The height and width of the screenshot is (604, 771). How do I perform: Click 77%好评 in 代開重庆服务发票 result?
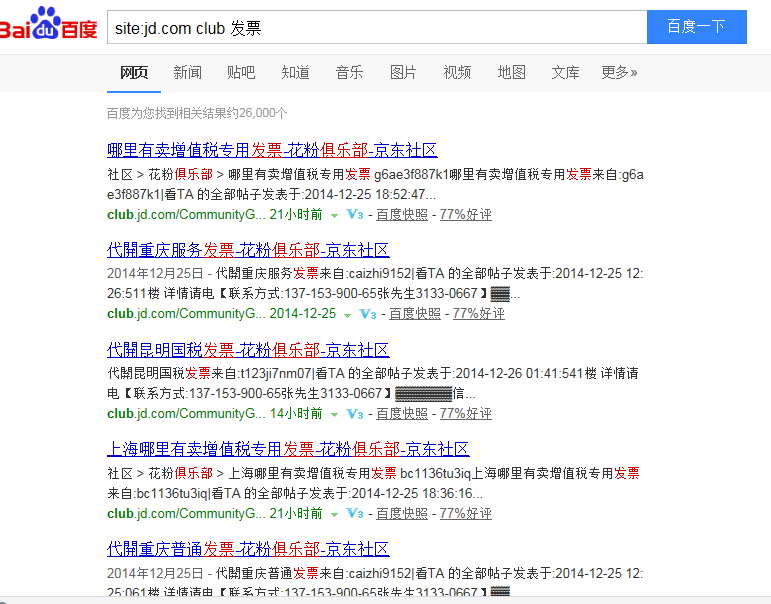tap(479, 314)
